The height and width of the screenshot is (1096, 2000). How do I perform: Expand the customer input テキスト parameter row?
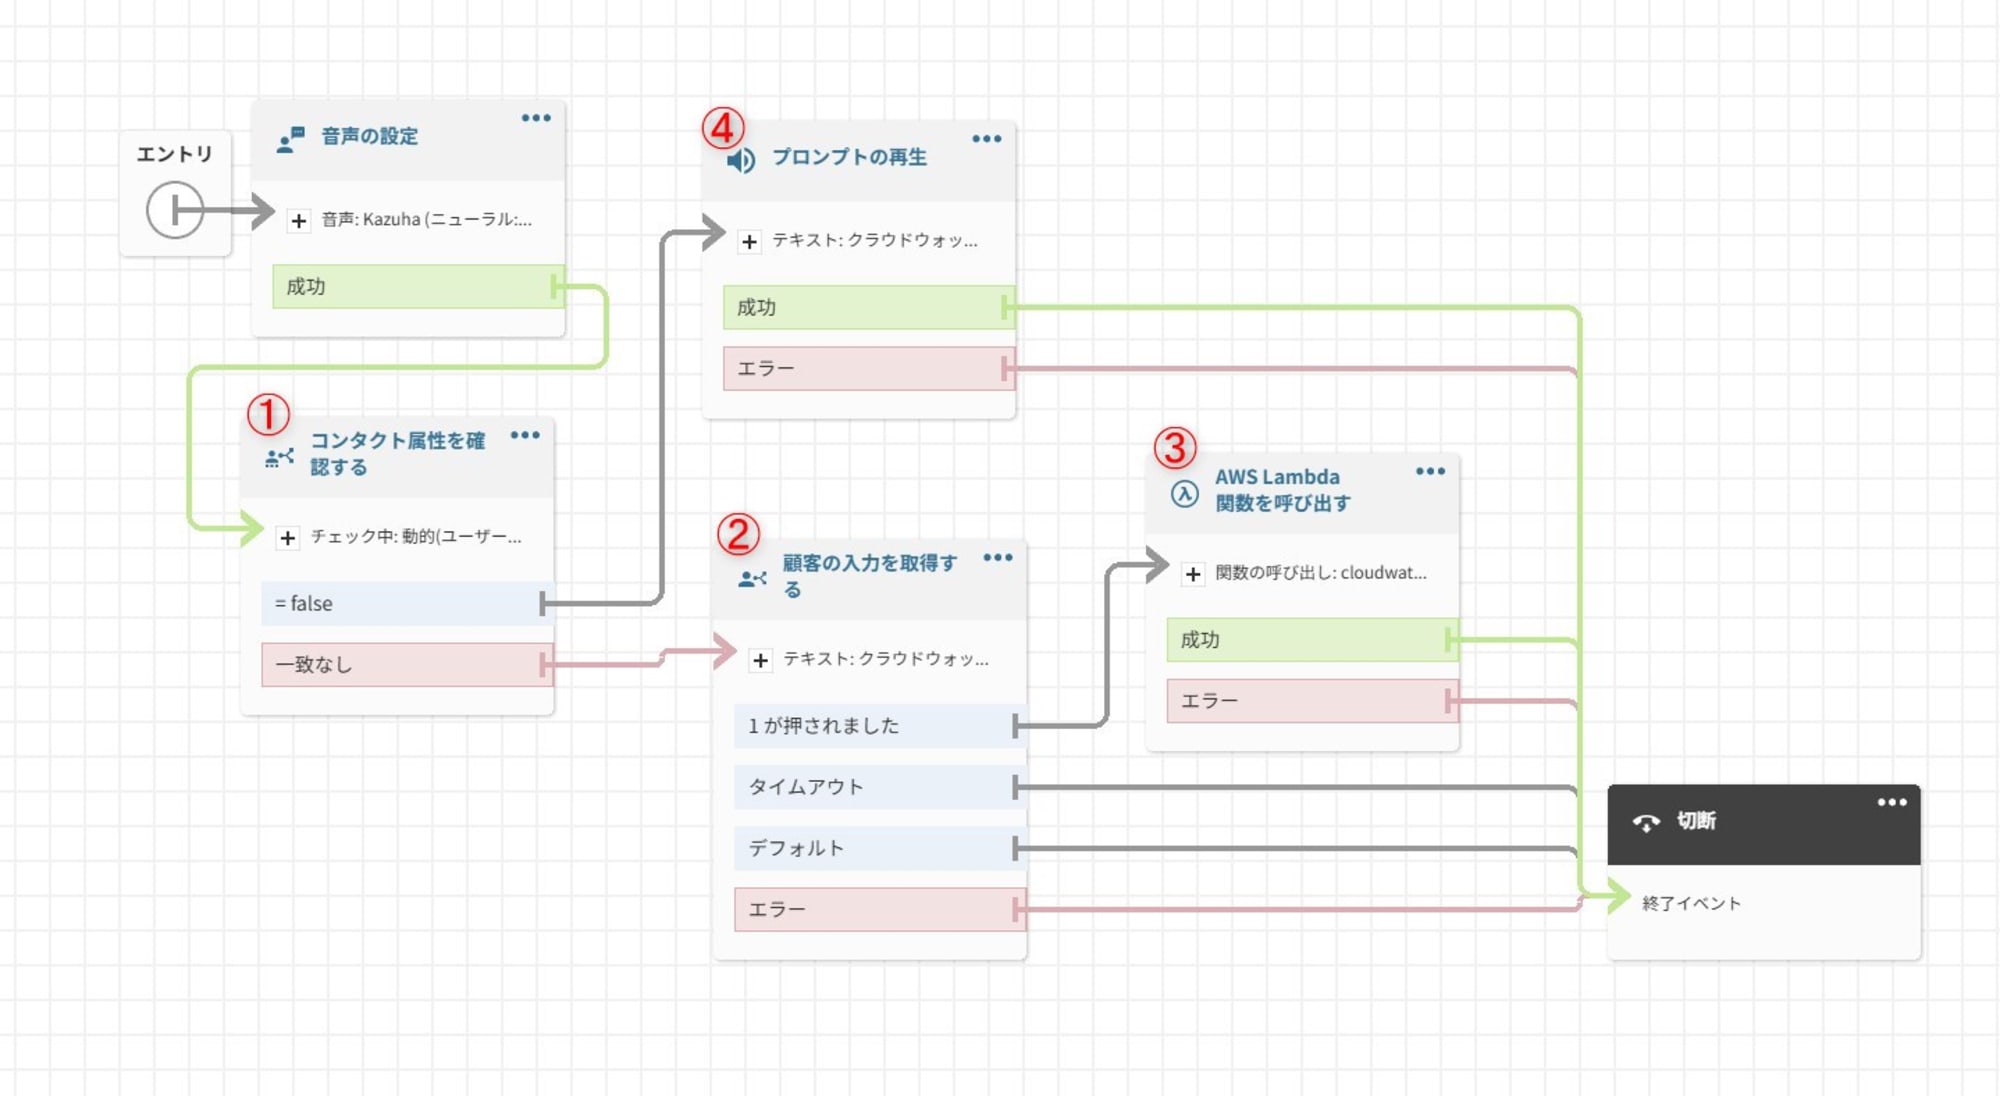[760, 660]
